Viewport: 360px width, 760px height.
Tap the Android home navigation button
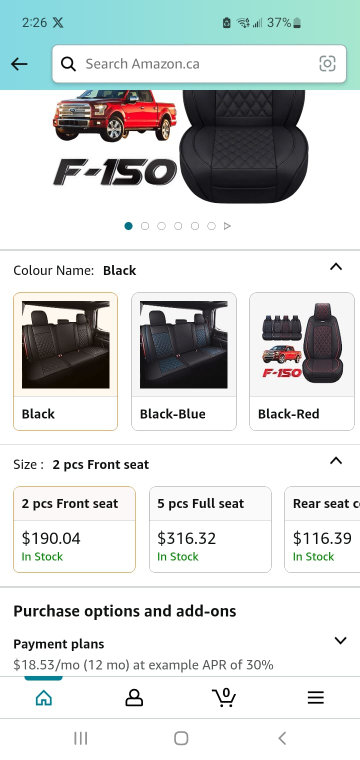tap(181, 738)
